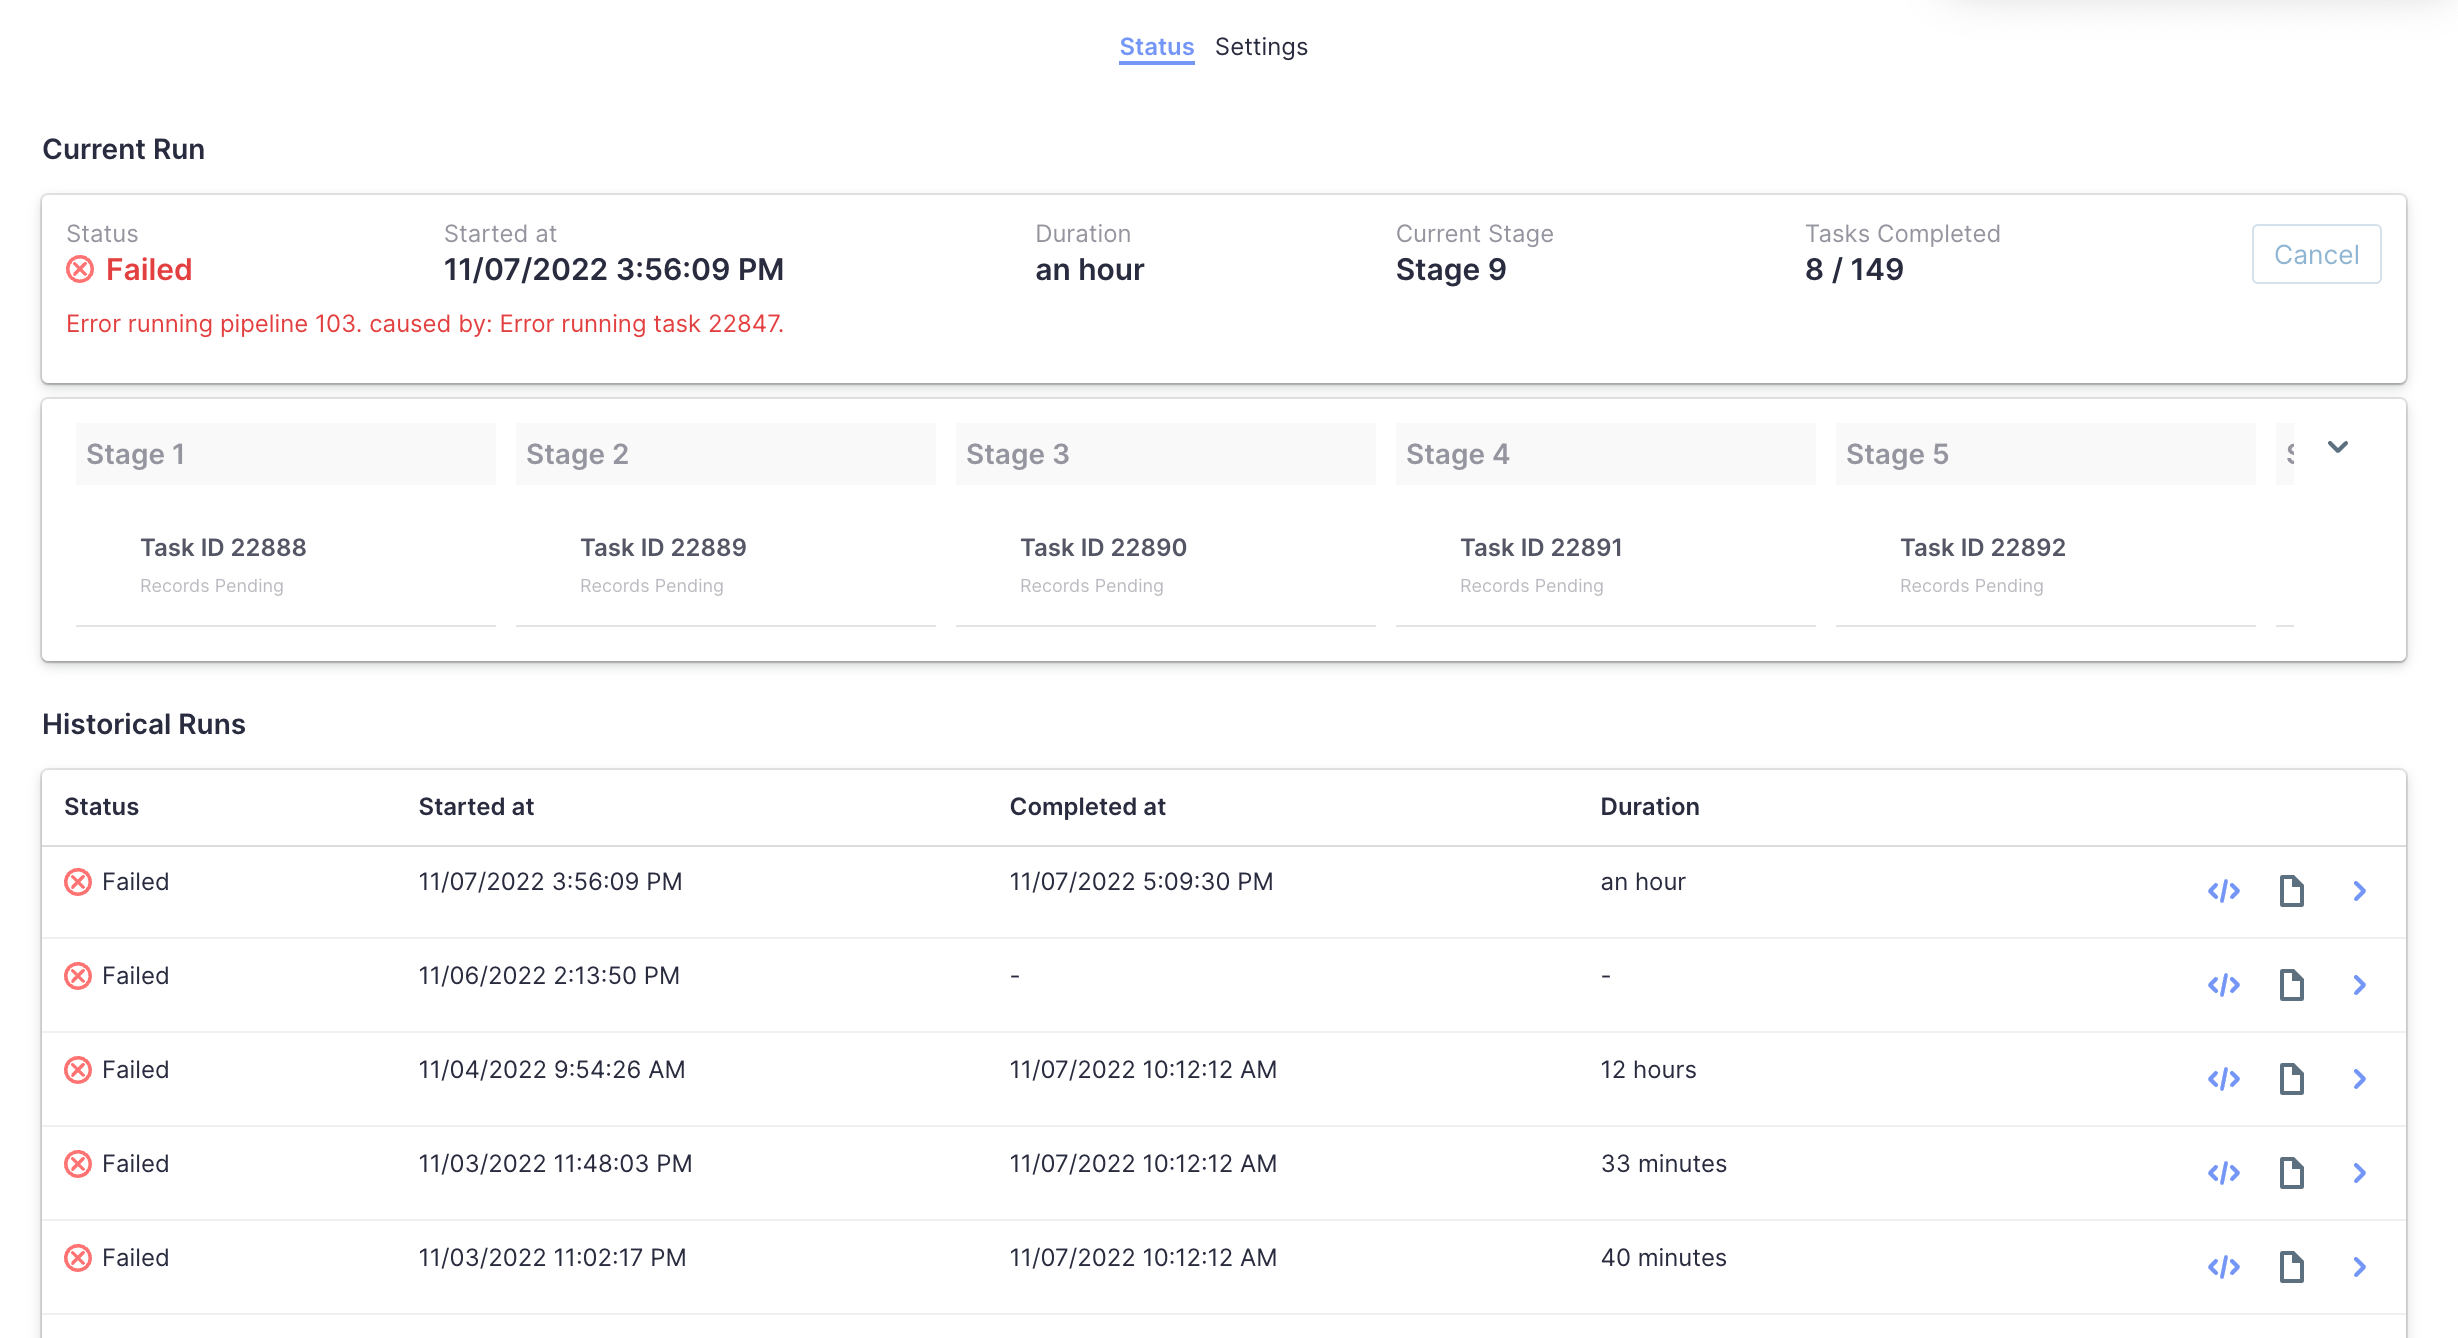
Task: Expand details of 3:56:09 PM run
Action: pos(2359,891)
